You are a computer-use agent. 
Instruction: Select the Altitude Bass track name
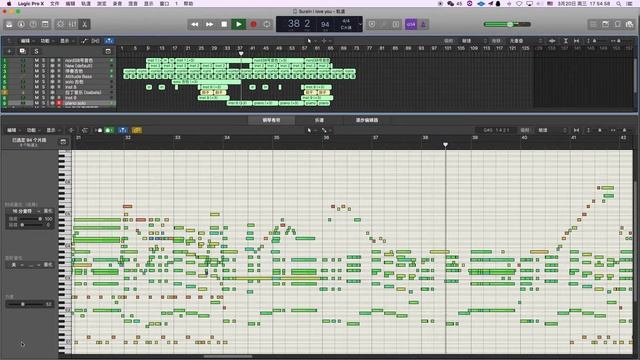pos(78,76)
